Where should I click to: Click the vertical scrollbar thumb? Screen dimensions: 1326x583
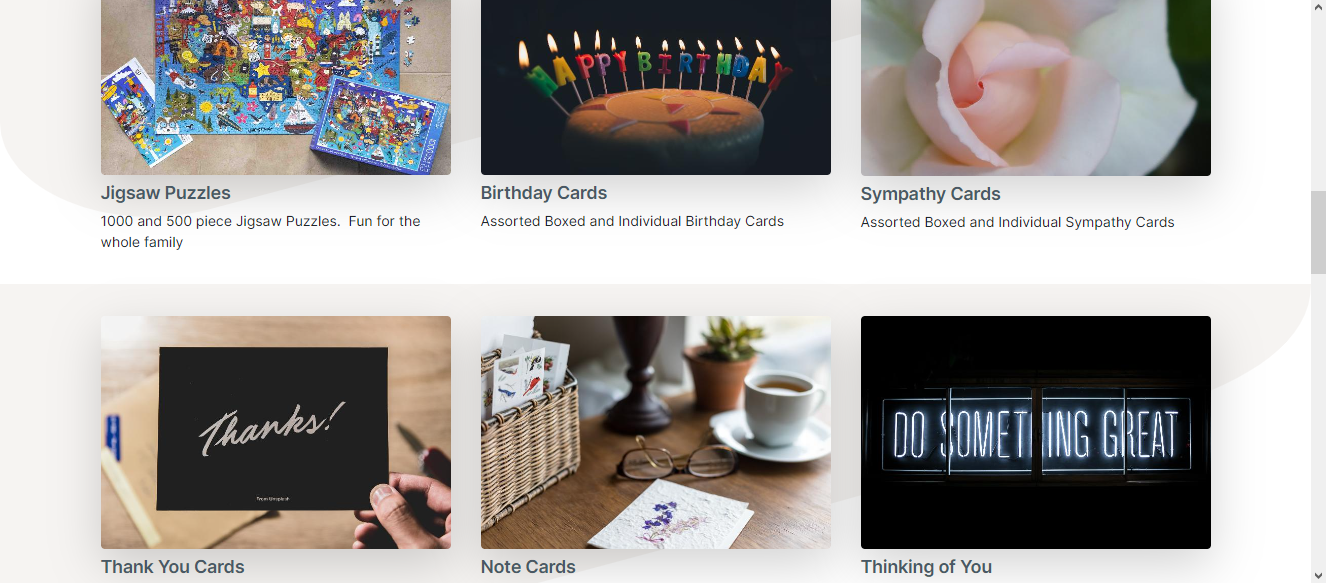click(x=1318, y=232)
